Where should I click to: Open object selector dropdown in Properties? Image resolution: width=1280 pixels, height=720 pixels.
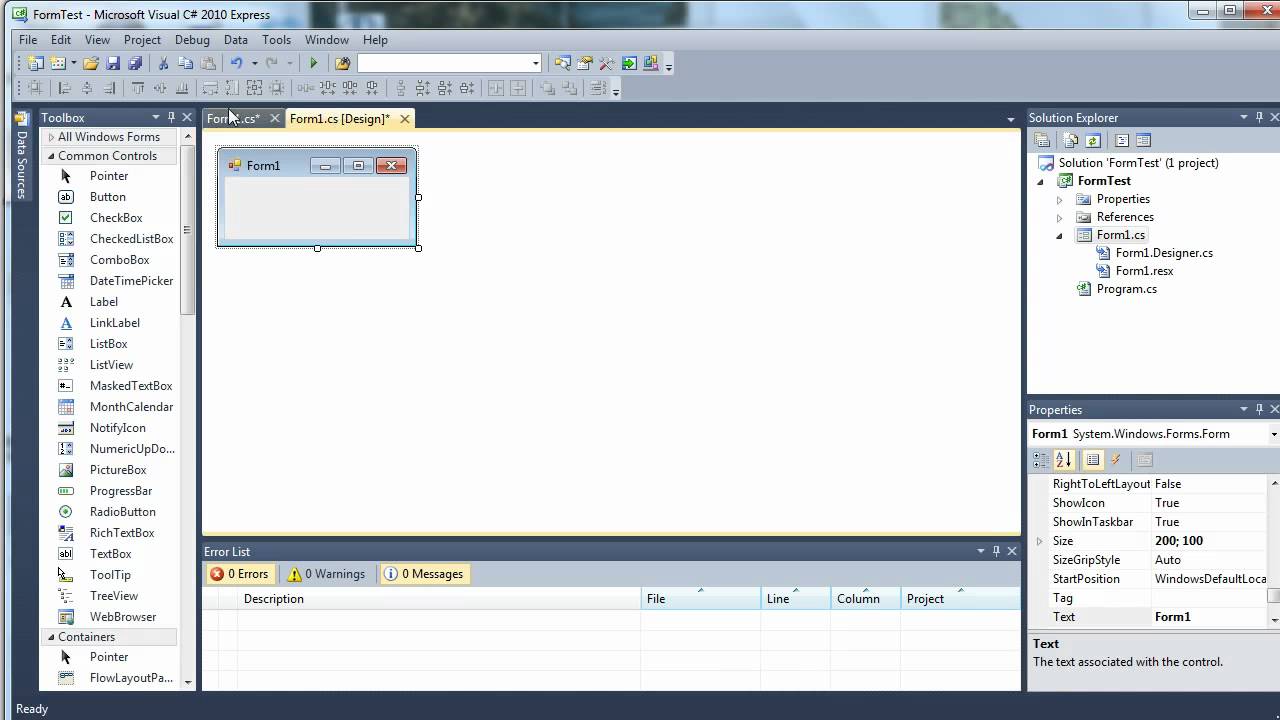(1273, 434)
